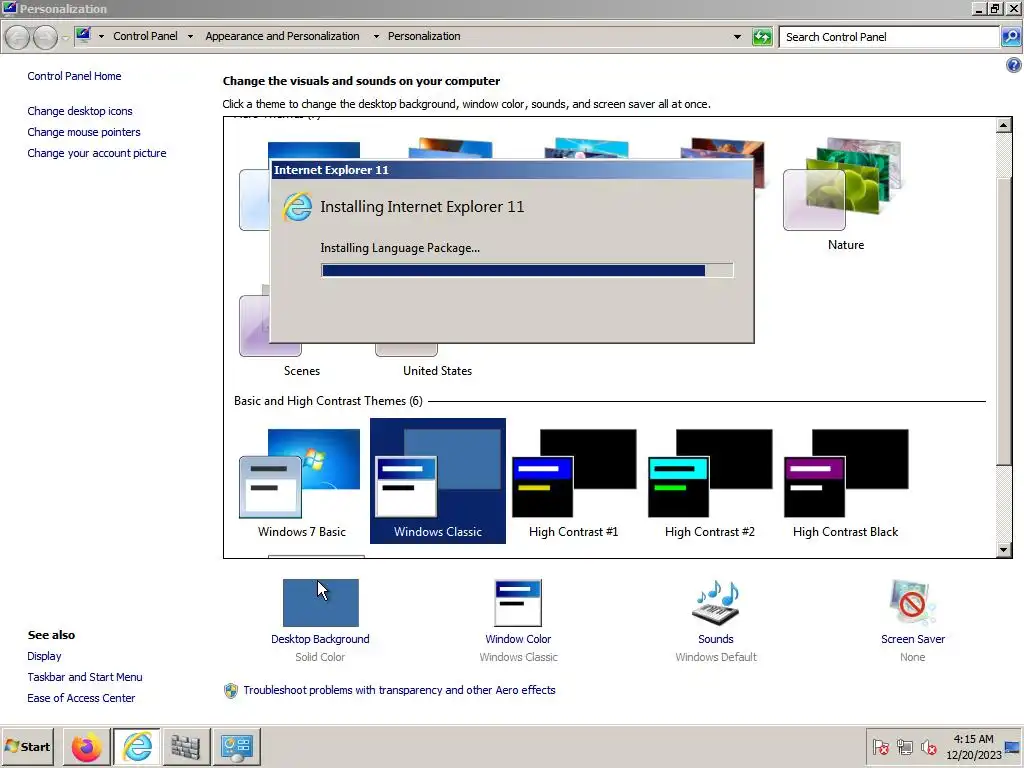Click theme list scrollbar down arrow
The image size is (1024, 768).
(x=1004, y=550)
